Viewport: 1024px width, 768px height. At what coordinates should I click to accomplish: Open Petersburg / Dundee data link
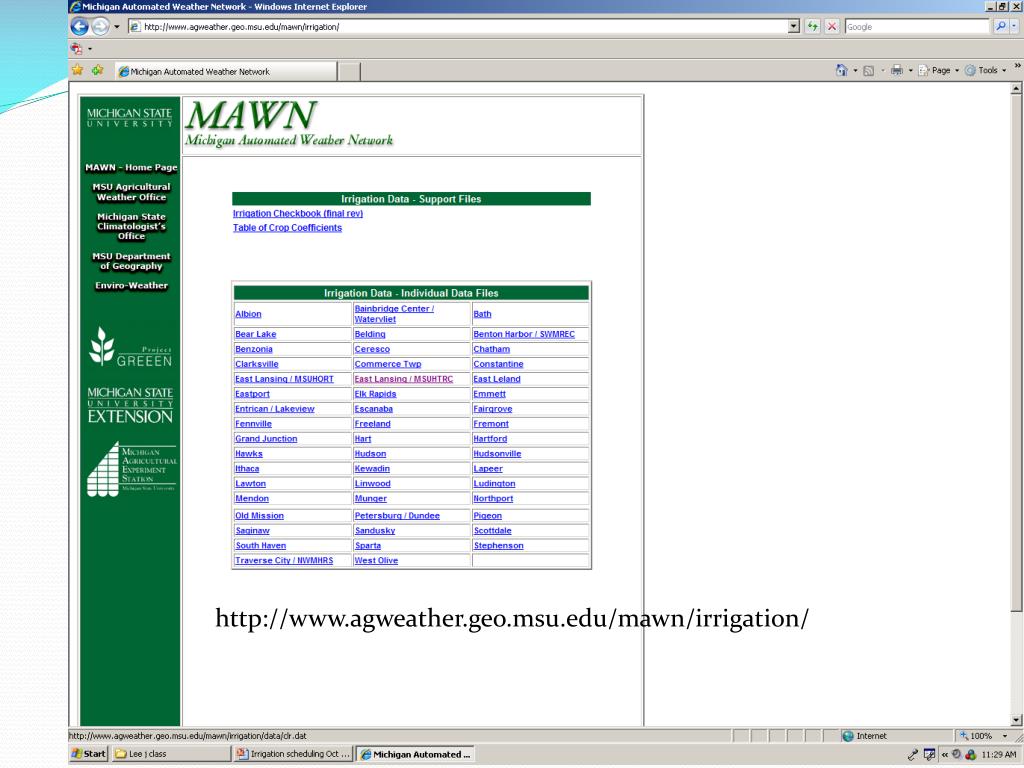pos(397,517)
